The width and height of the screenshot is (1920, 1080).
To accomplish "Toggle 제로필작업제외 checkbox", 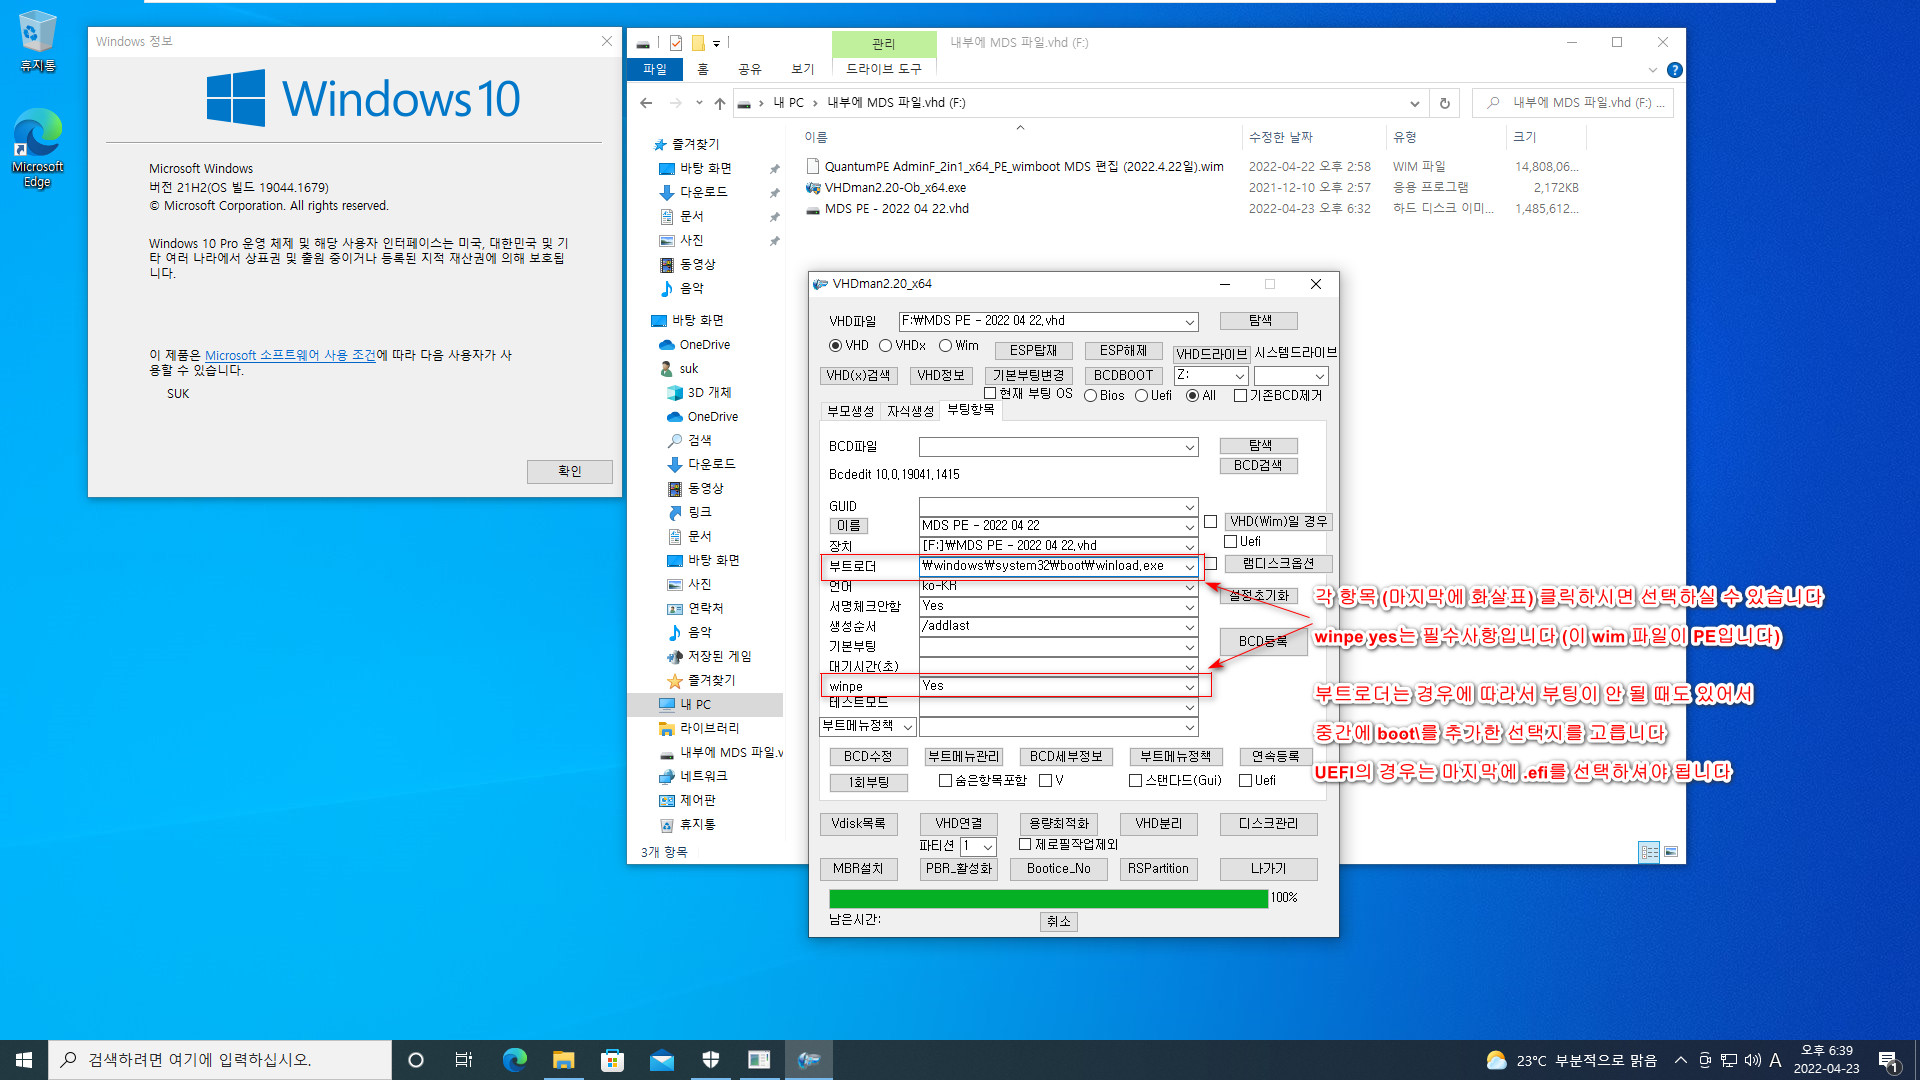I will click(1025, 845).
